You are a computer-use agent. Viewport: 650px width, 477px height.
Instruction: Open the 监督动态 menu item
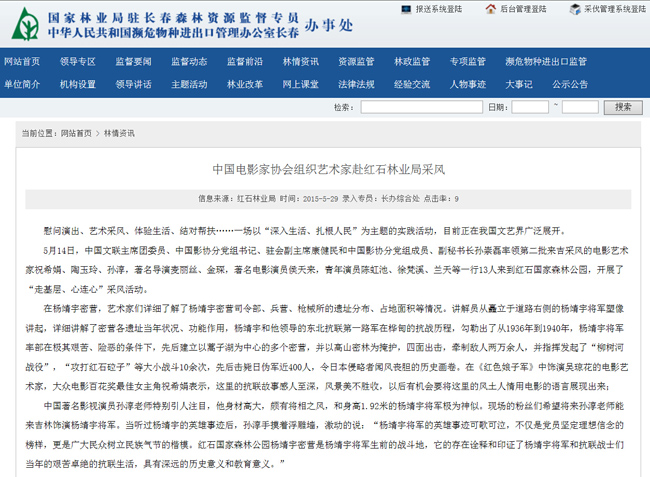(189, 62)
